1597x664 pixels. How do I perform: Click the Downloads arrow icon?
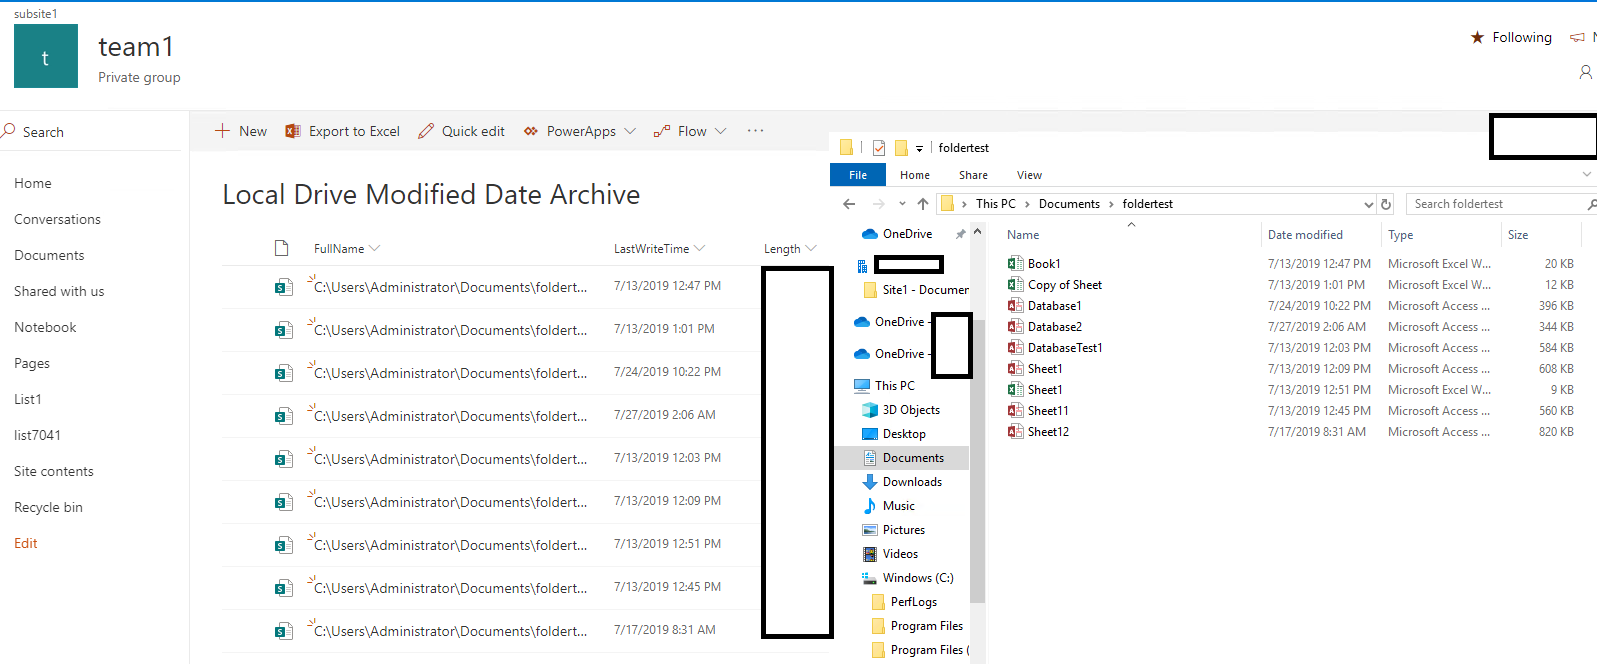coord(870,482)
